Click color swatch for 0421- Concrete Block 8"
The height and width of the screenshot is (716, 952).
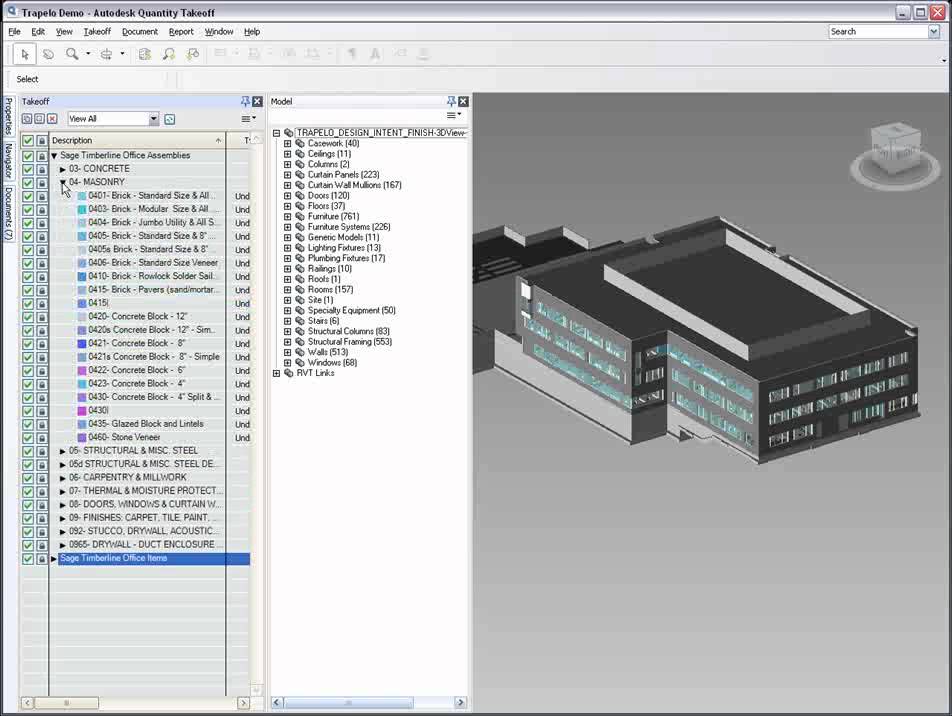point(82,344)
